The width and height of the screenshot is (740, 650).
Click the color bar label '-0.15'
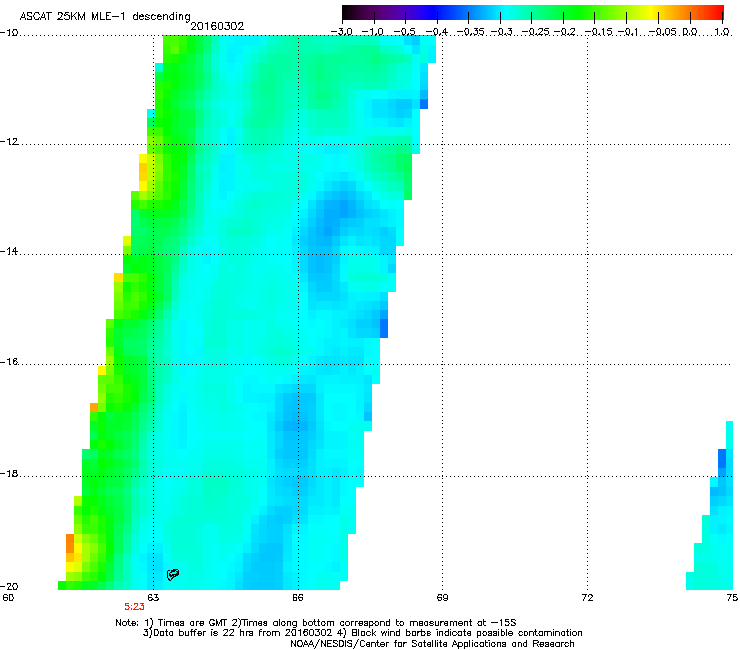(598, 32)
